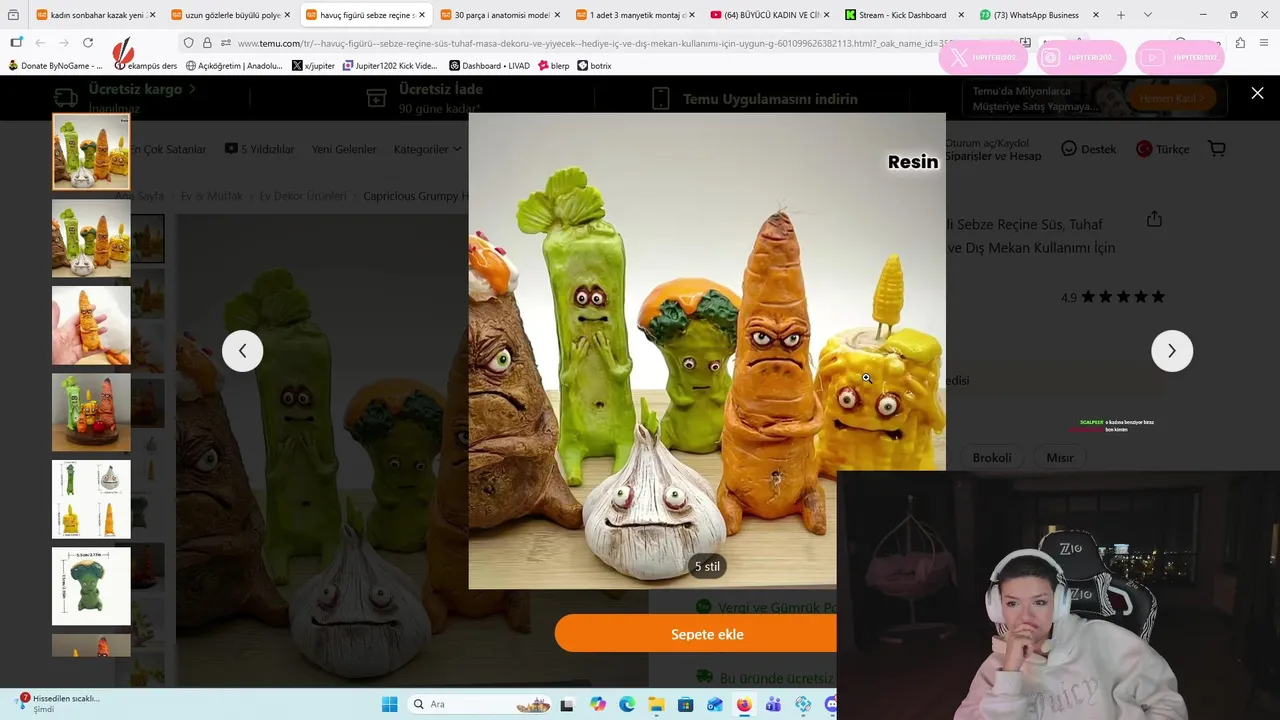Show the next product image
The height and width of the screenshot is (720, 1280).
1171,351
